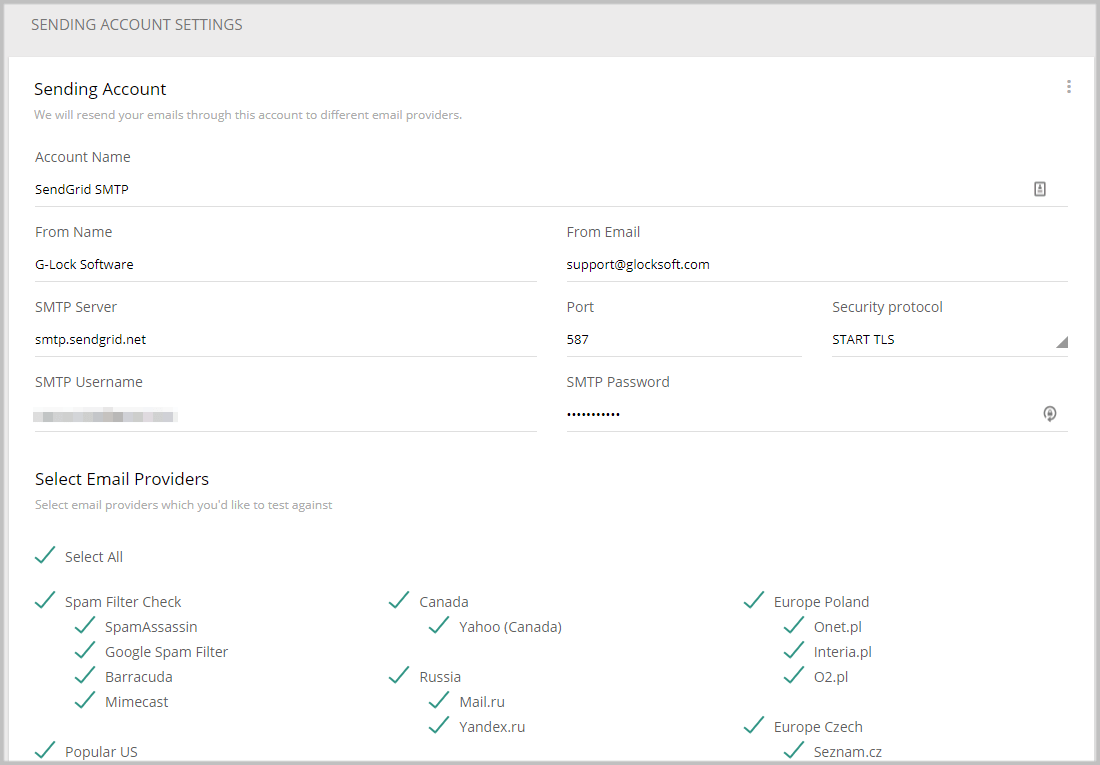Uncheck the Seznam.cz provider
This screenshot has height=765, width=1100.
pyautogui.click(x=793, y=750)
